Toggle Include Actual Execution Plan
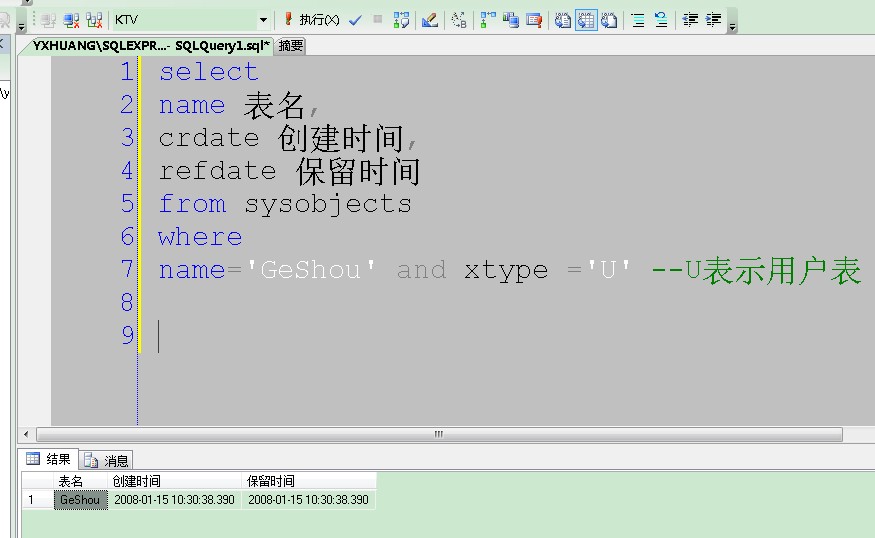The width and height of the screenshot is (875, 538). pos(488,20)
